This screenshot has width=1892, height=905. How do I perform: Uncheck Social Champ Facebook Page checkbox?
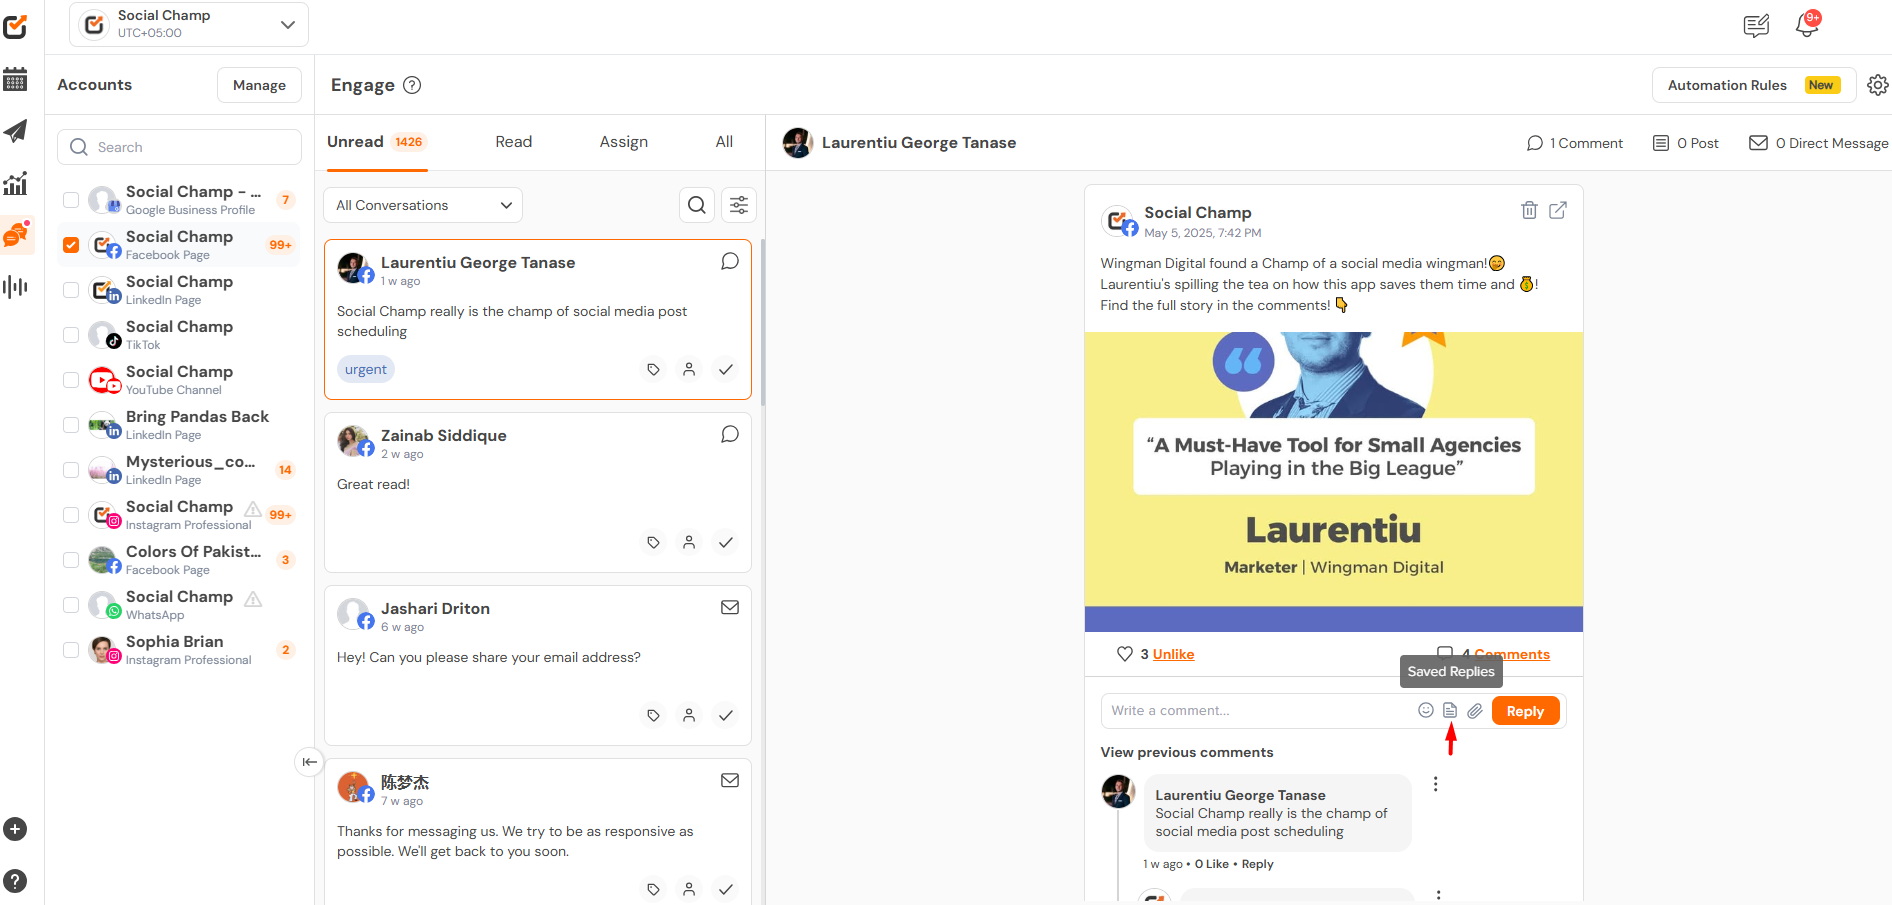[x=71, y=245]
